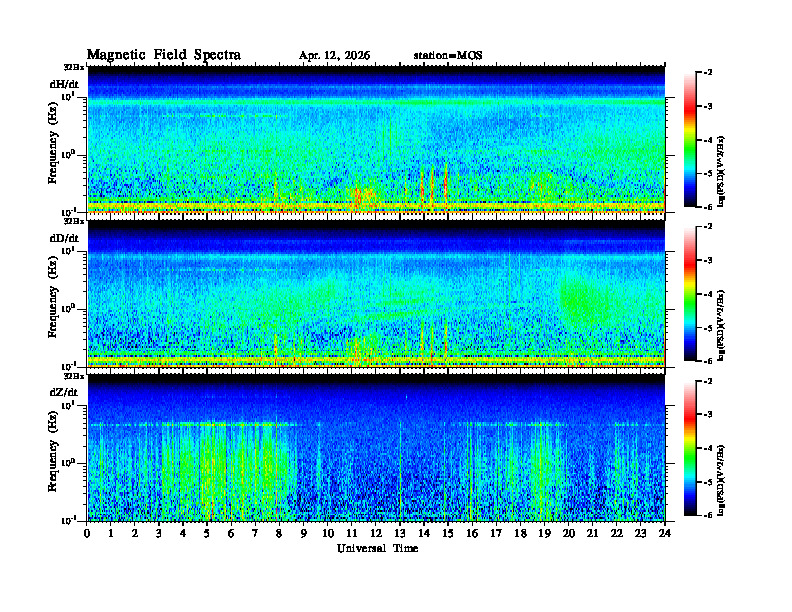The image size is (792, 612).
Task: Click hour tick label "24" on time axis
Action: [665, 533]
